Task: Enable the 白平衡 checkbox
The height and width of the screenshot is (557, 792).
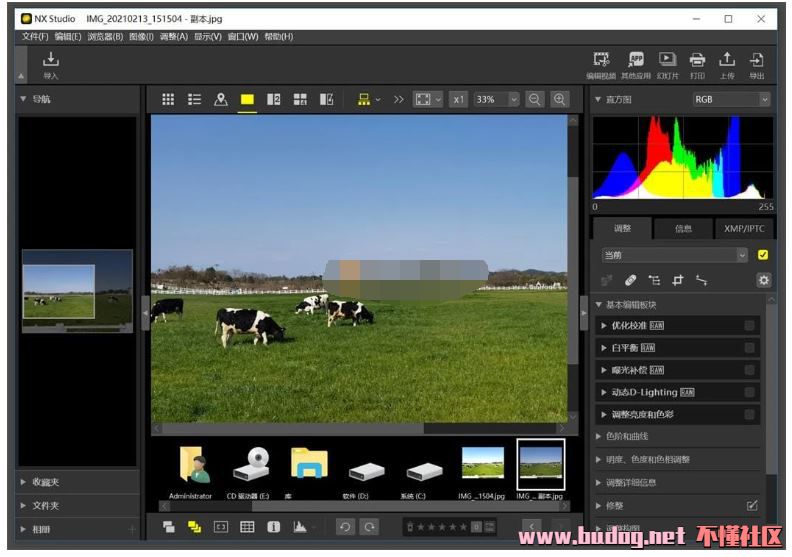Action: tap(749, 347)
